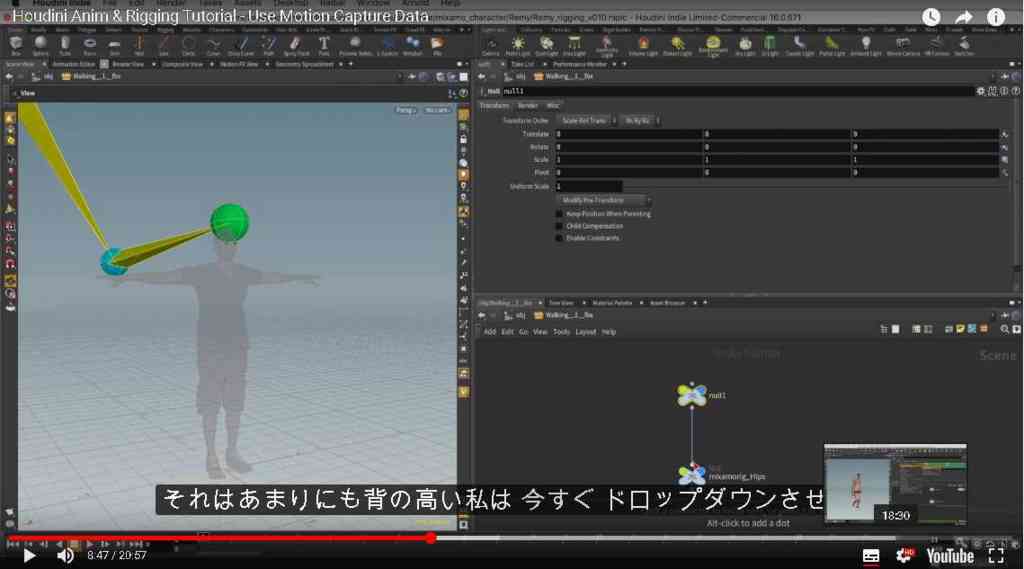Add a Point Light from shelf
Image resolution: width=1024 pixels, height=569 pixels.
pos(518,45)
